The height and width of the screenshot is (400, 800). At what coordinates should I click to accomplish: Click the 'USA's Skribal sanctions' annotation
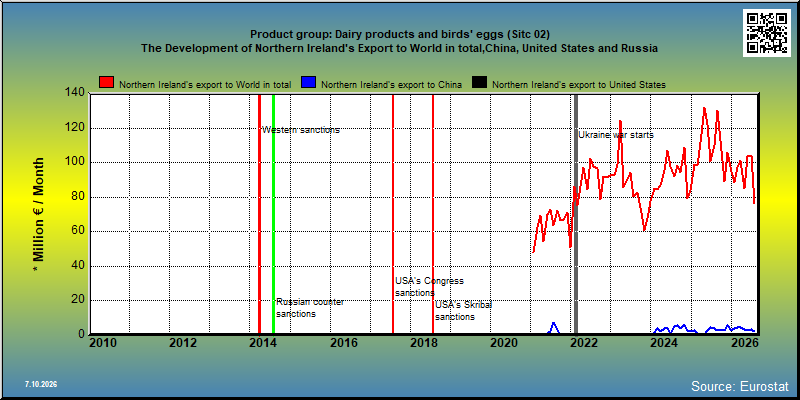(463, 311)
